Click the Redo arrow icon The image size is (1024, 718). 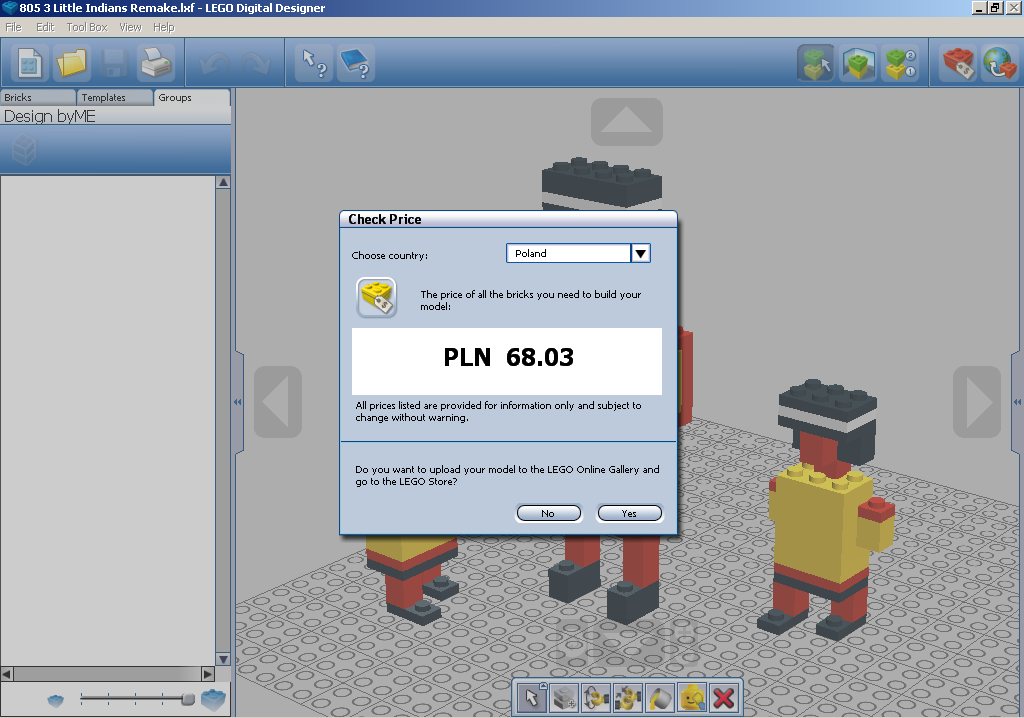click(x=255, y=63)
